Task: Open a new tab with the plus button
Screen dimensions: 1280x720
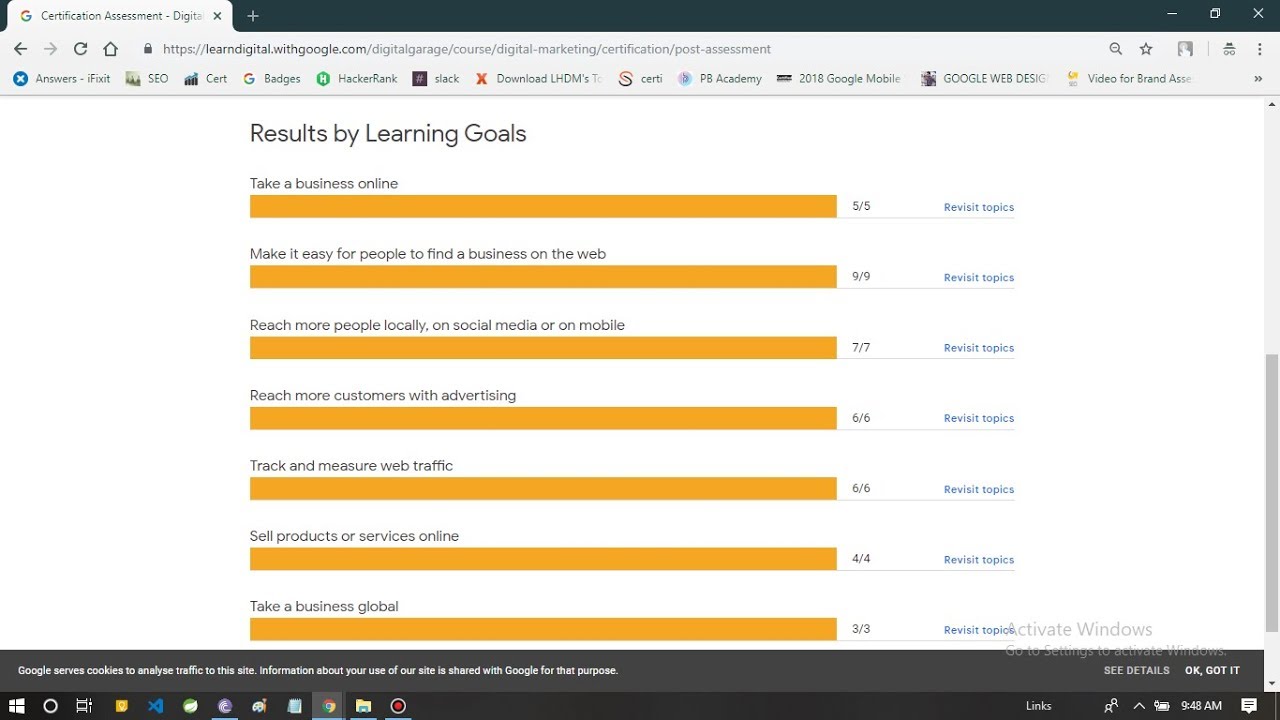Action: (x=253, y=16)
